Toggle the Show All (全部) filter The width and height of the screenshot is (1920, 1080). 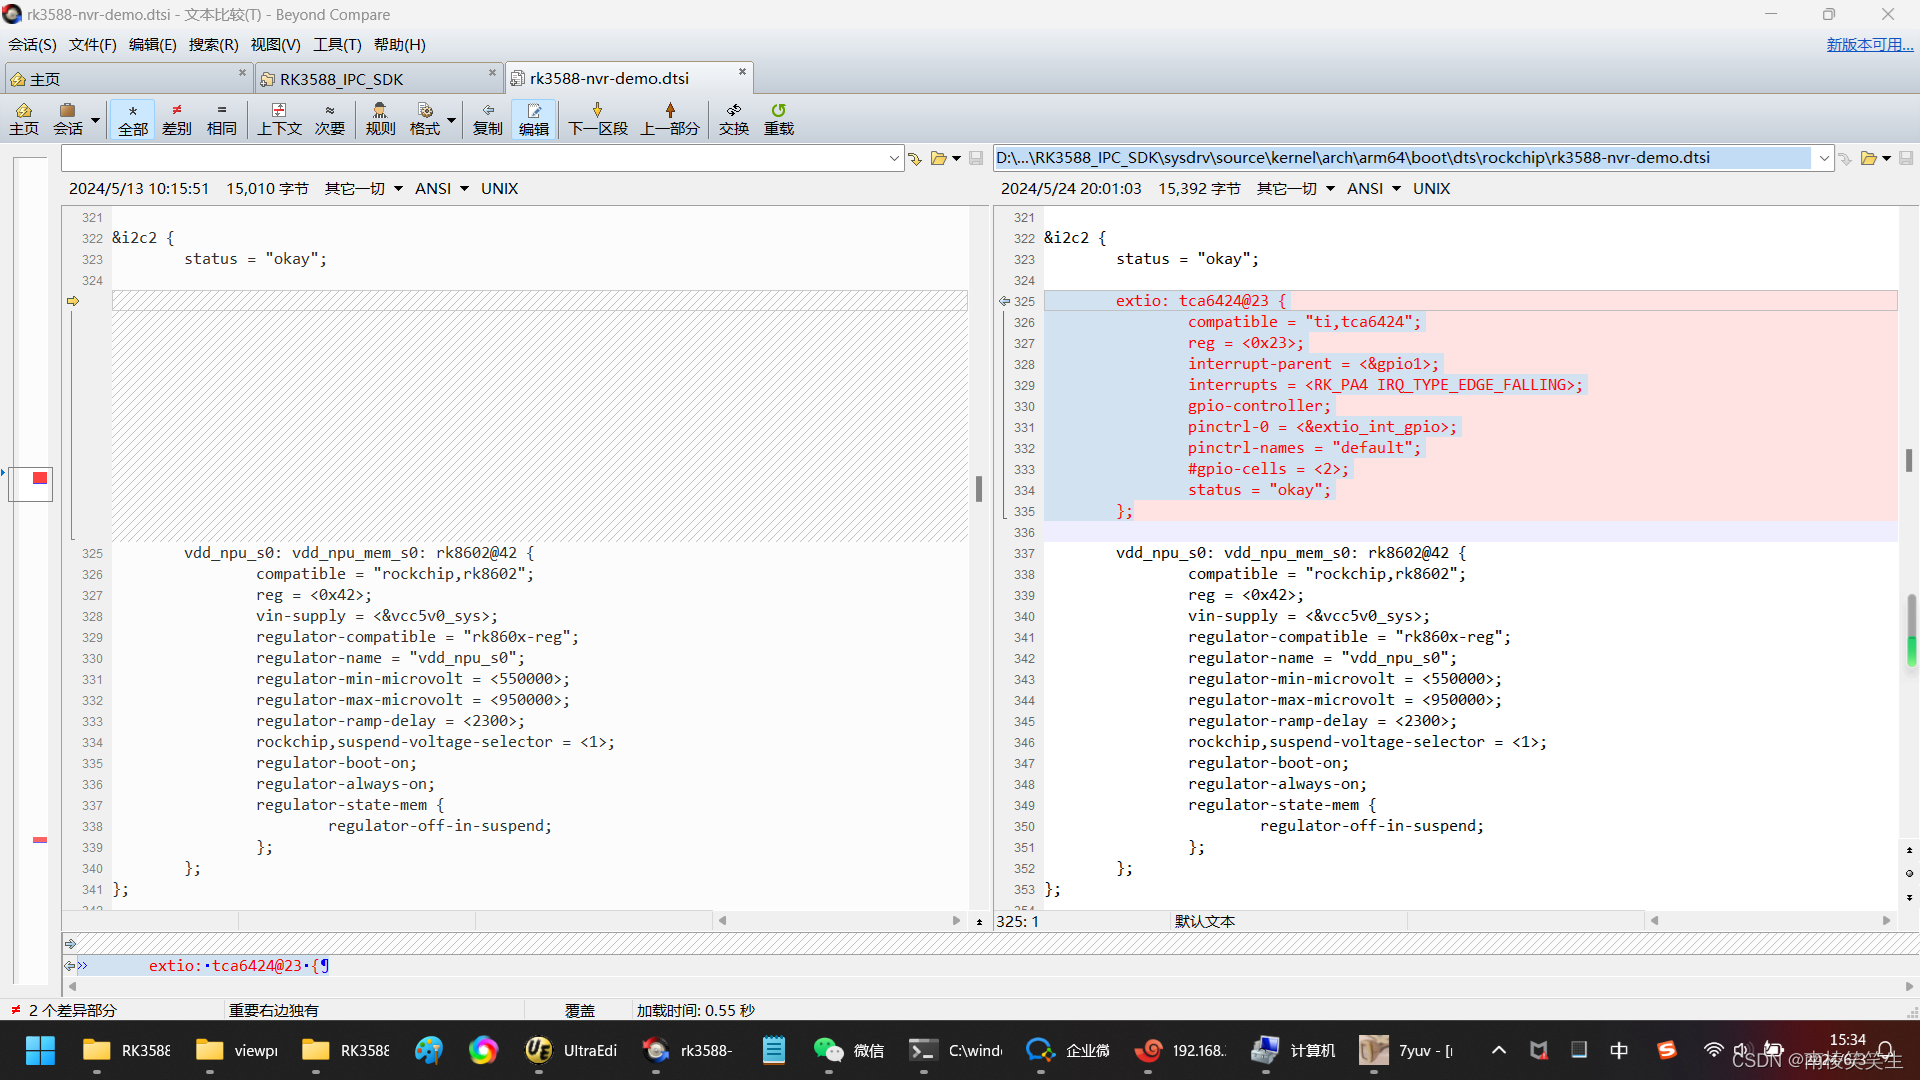[x=132, y=118]
